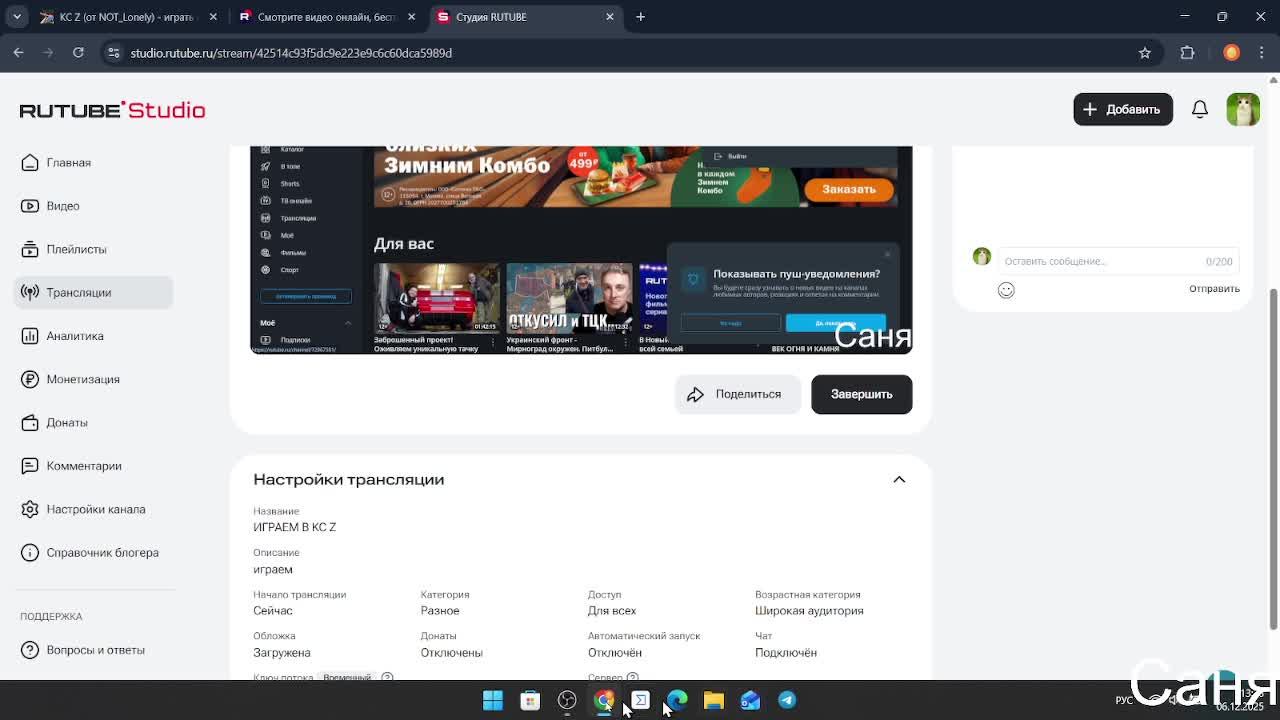
Task: Click the description text играем
Action: [273, 570]
